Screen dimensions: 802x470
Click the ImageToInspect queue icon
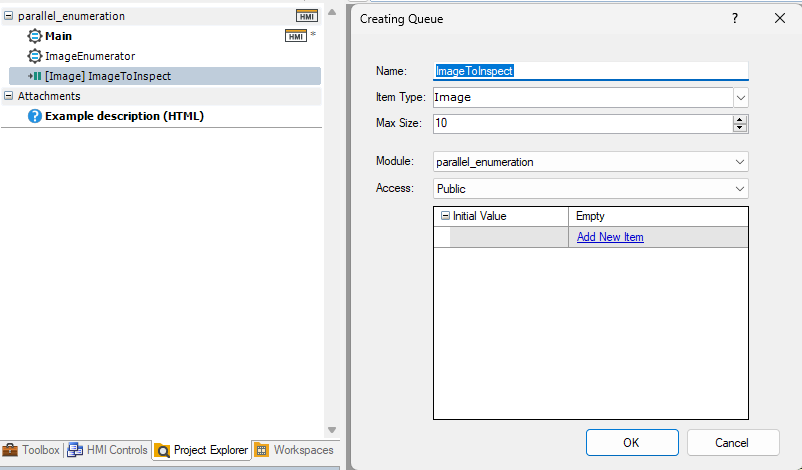pos(35,76)
